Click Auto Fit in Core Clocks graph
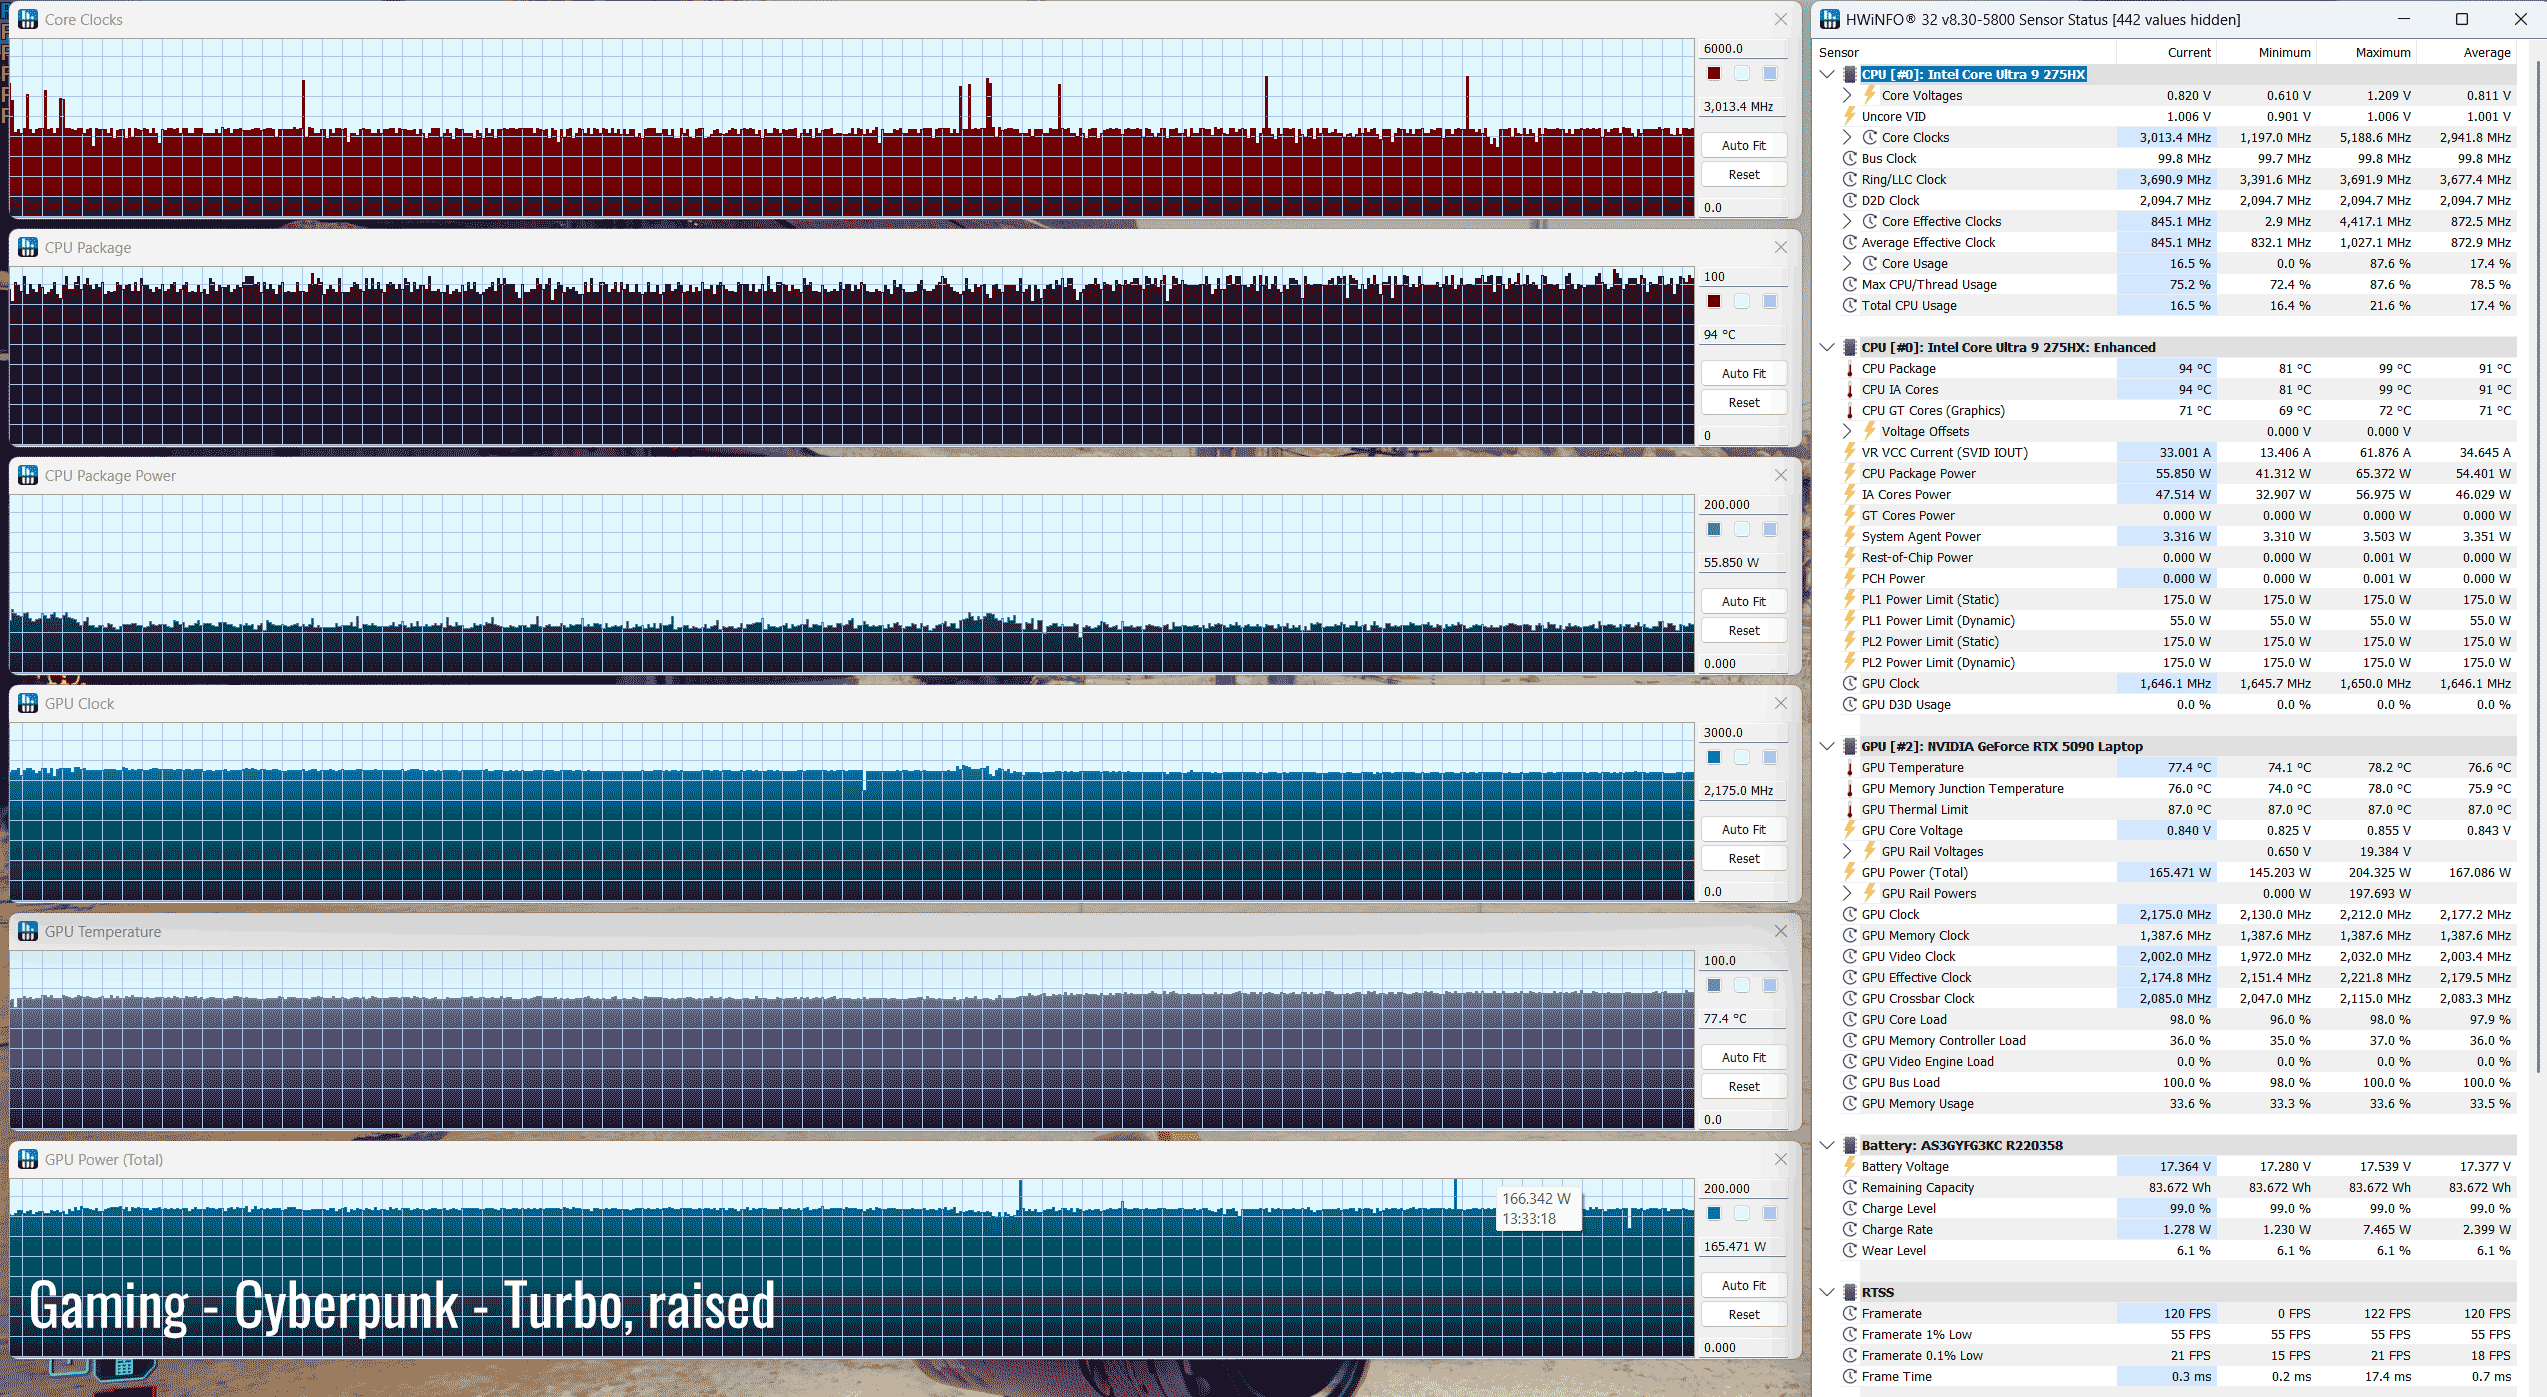The image size is (2547, 1397). pos(1743,145)
